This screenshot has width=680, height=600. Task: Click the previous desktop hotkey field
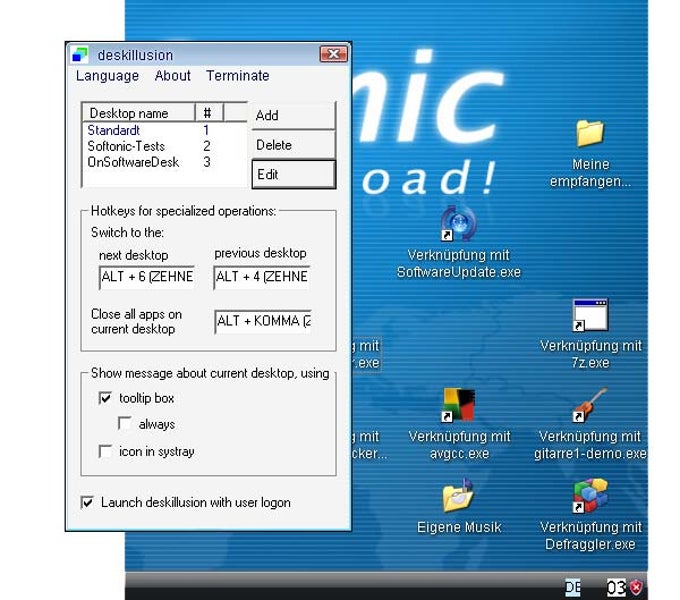(262, 277)
